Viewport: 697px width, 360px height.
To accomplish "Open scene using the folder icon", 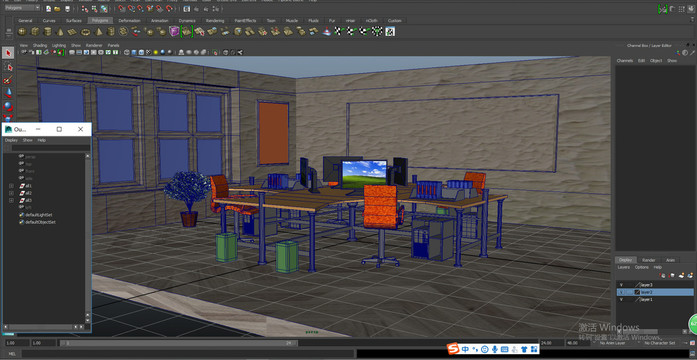I will click(57, 8).
